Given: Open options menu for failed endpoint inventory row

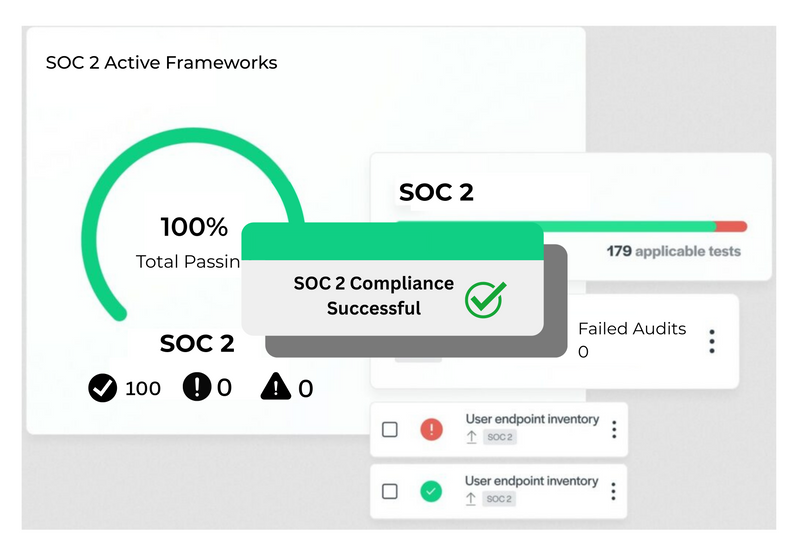Looking at the screenshot, I should [614, 429].
